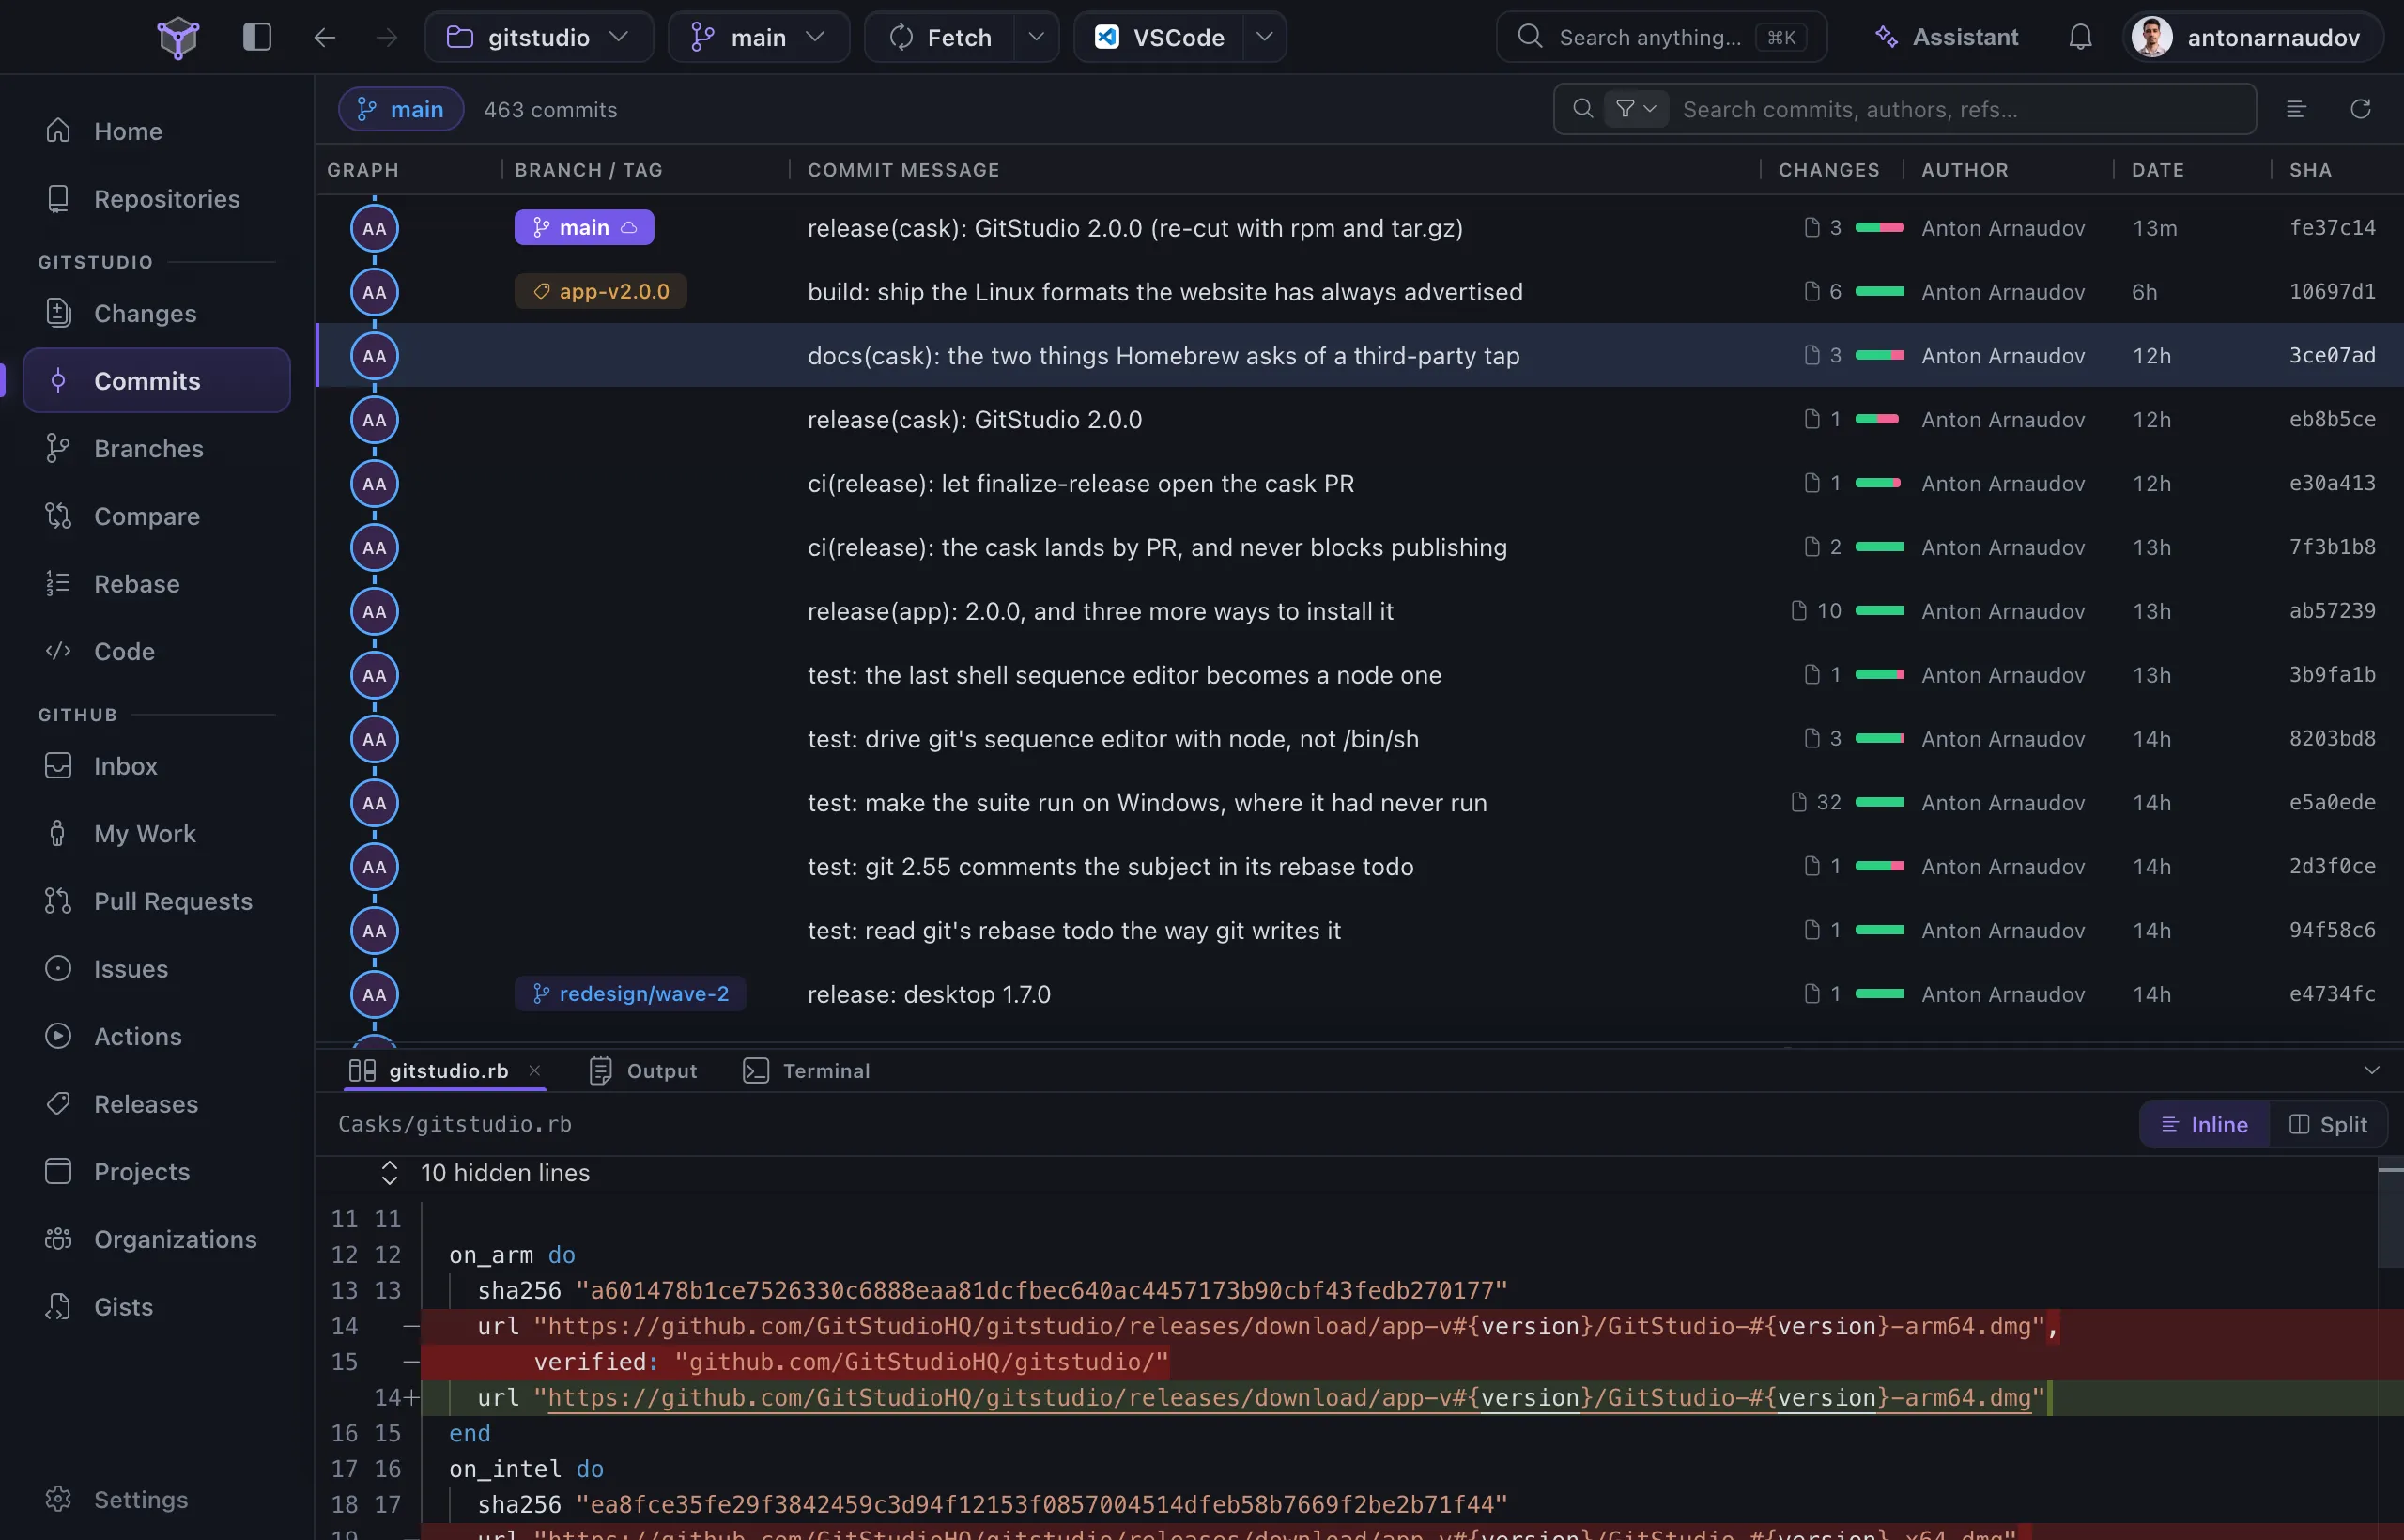The width and height of the screenshot is (2404, 1540).
Task: Close the gitstudio.rb tab
Action: (x=535, y=1070)
